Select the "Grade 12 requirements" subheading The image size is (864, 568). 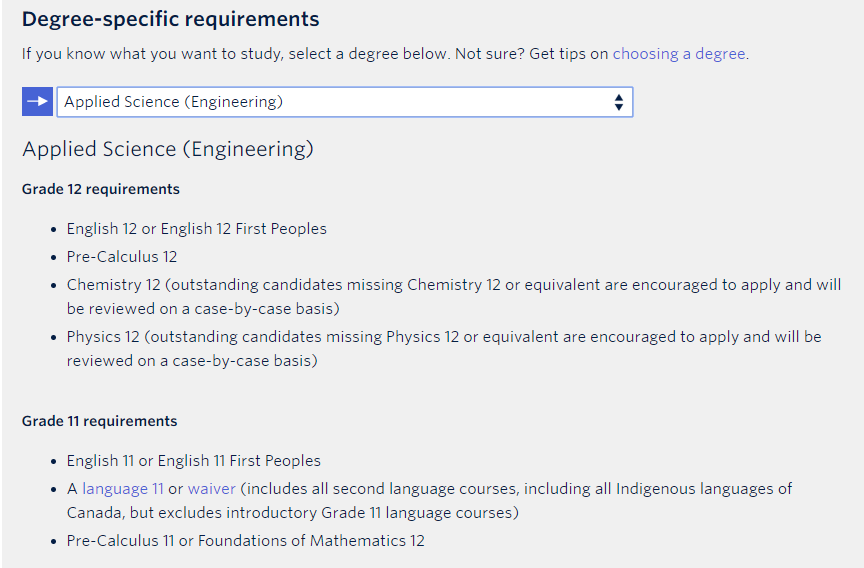101,189
